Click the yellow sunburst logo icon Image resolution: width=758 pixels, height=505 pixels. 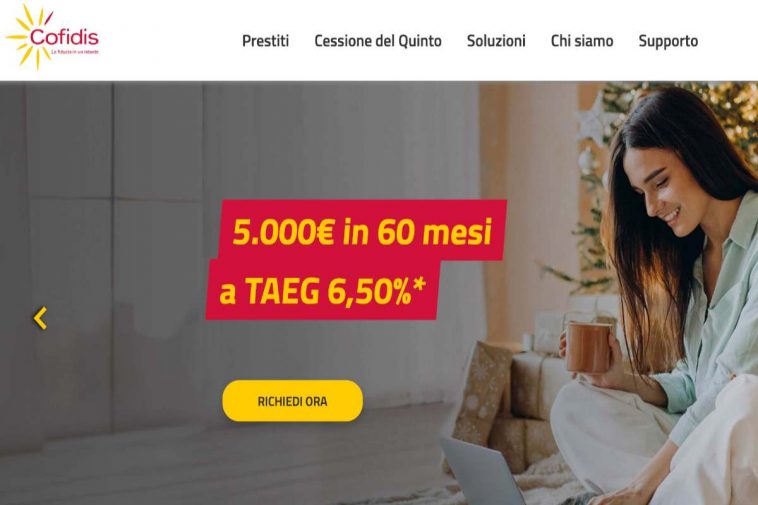(x=29, y=36)
